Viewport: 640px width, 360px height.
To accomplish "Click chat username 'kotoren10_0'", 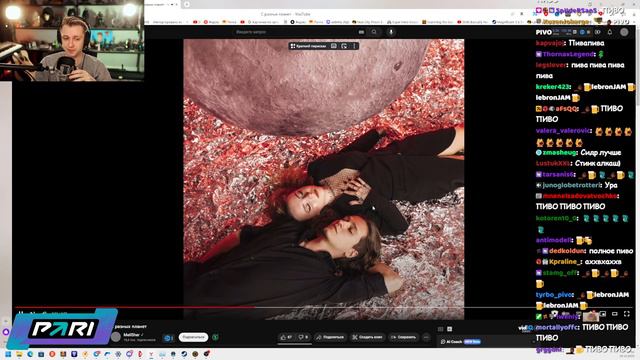I will [x=556, y=218].
